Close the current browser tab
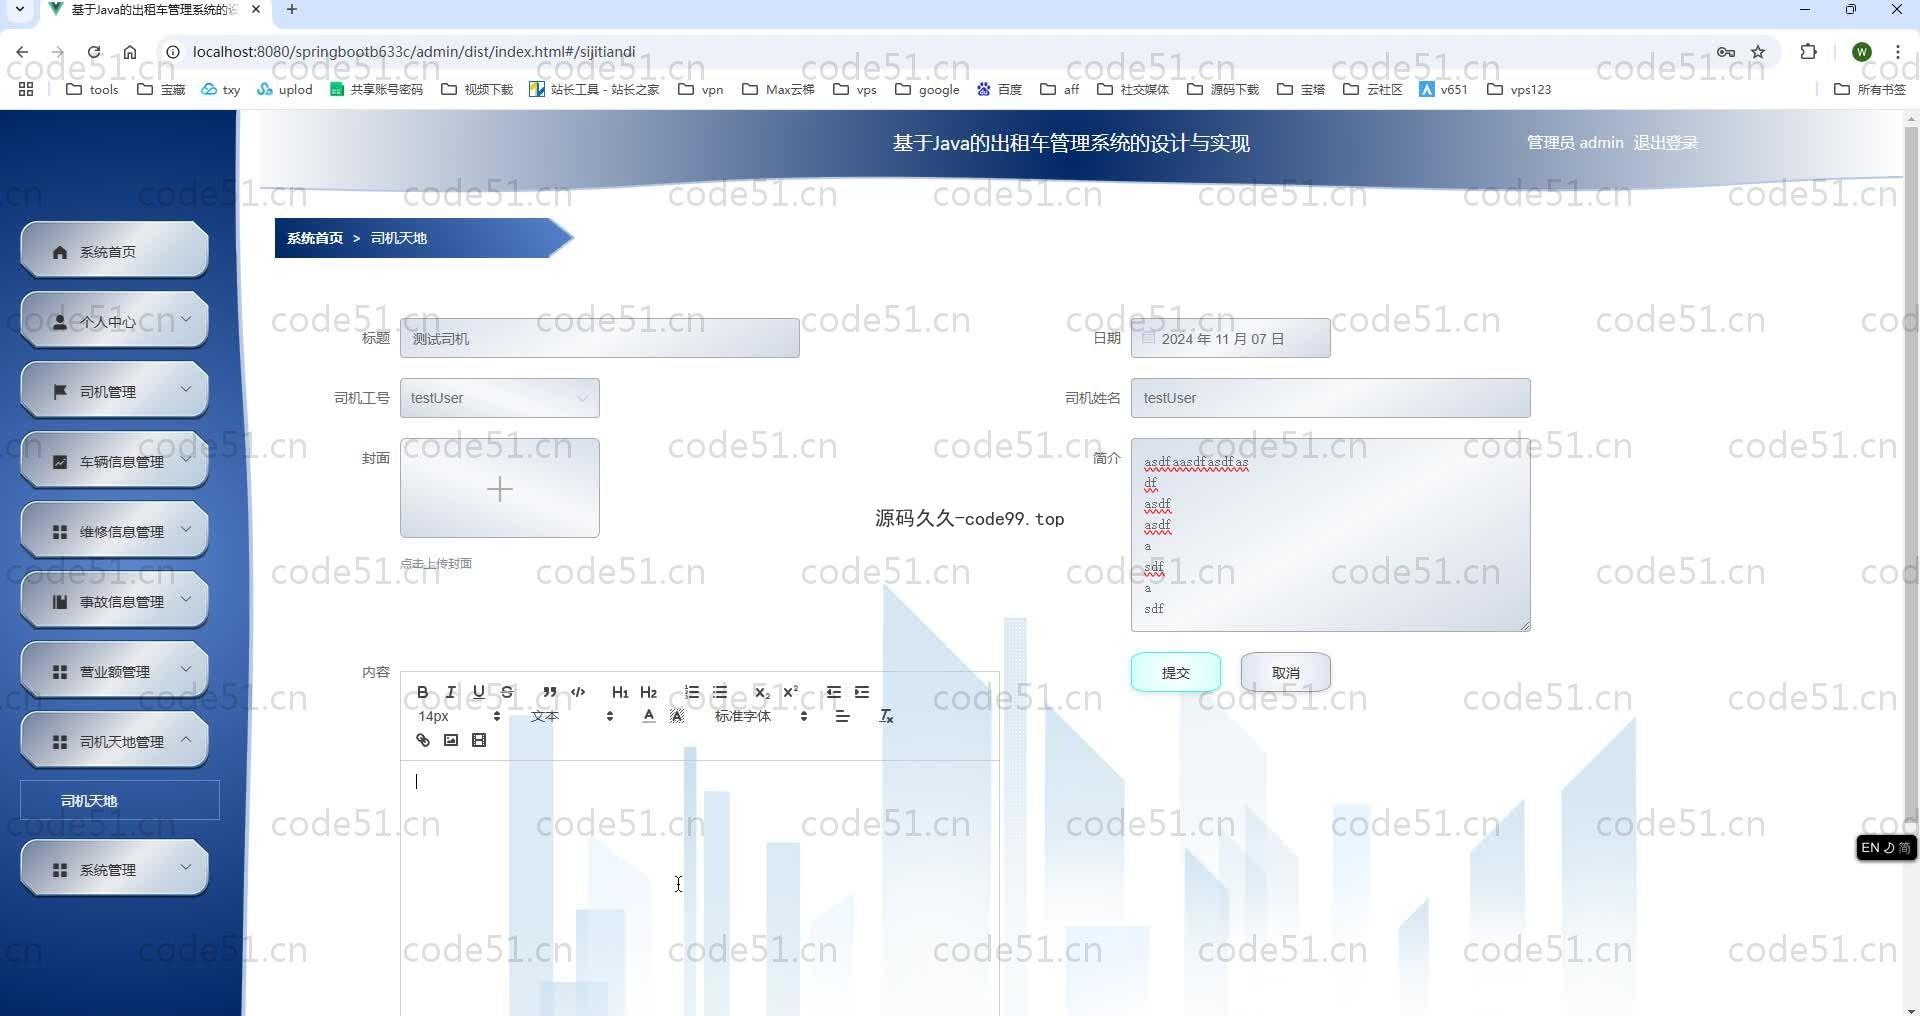The width and height of the screenshot is (1920, 1016). (x=256, y=10)
